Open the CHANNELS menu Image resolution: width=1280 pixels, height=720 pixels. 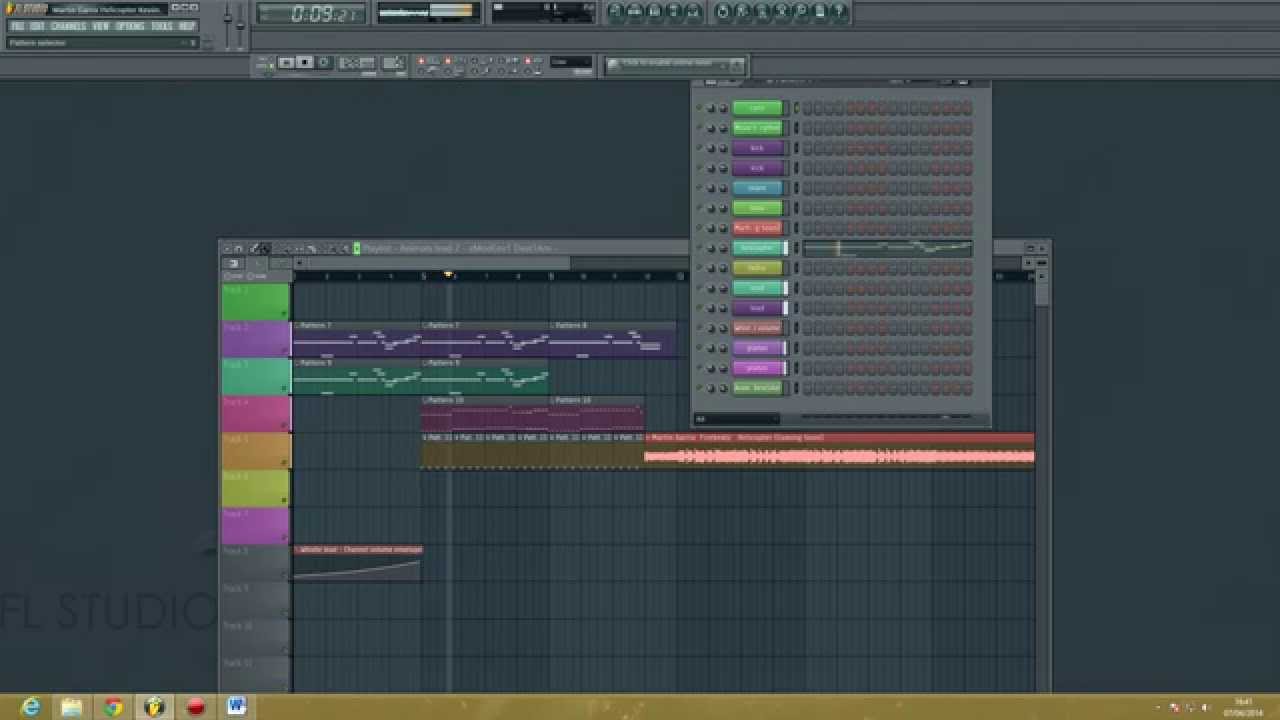tap(68, 26)
